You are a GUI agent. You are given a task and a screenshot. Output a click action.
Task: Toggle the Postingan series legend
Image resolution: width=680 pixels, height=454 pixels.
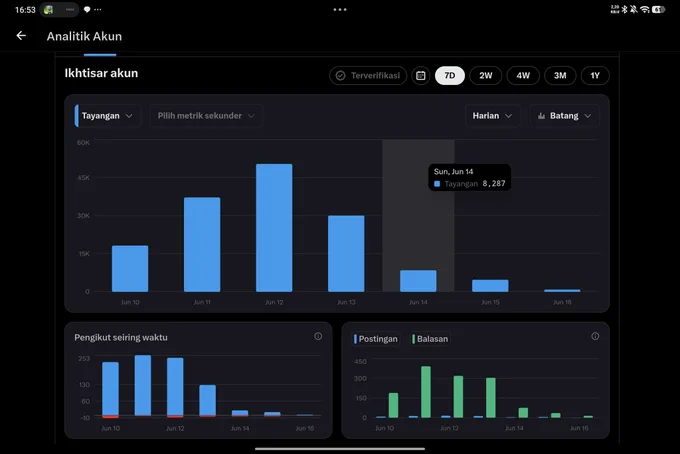376,339
